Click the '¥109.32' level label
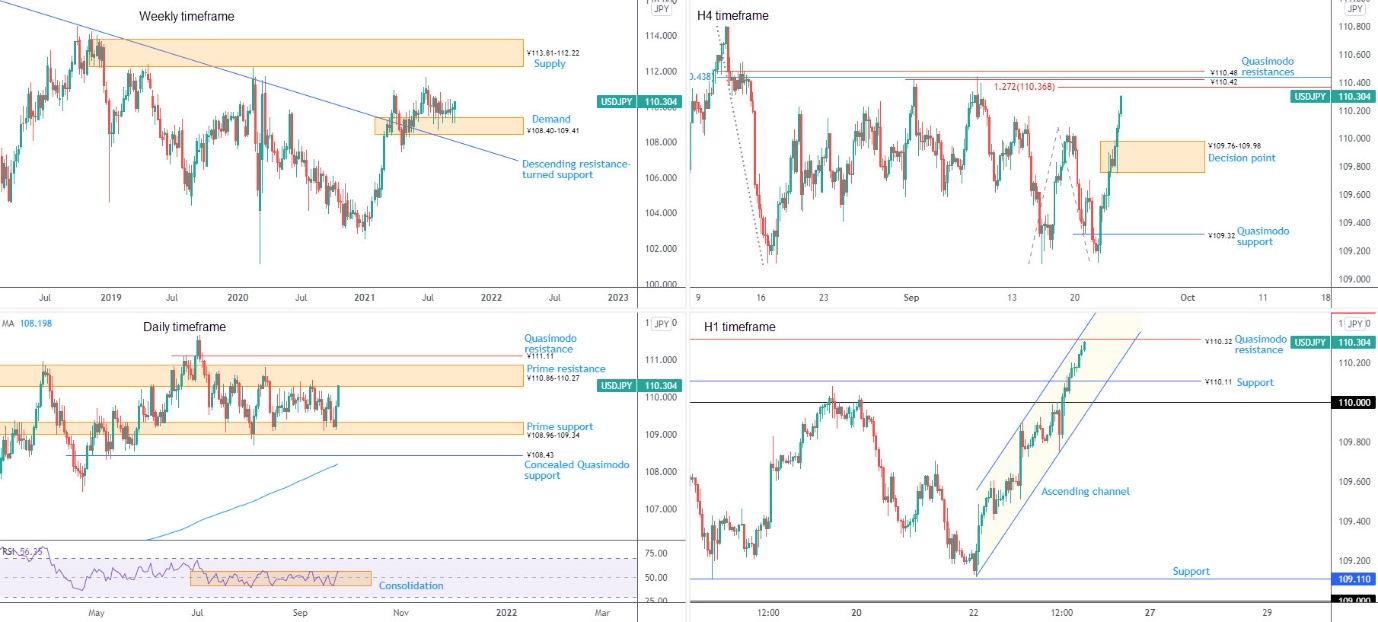Image resolution: width=1378 pixels, height=622 pixels. point(1222,236)
